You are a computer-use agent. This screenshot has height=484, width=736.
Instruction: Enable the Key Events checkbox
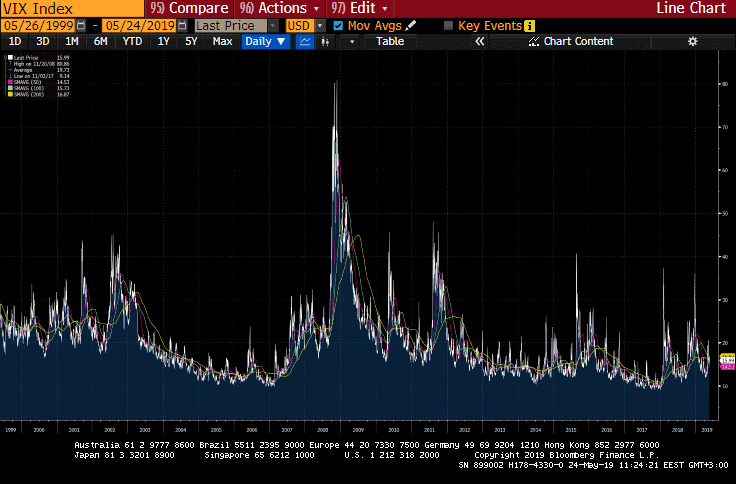coord(448,26)
